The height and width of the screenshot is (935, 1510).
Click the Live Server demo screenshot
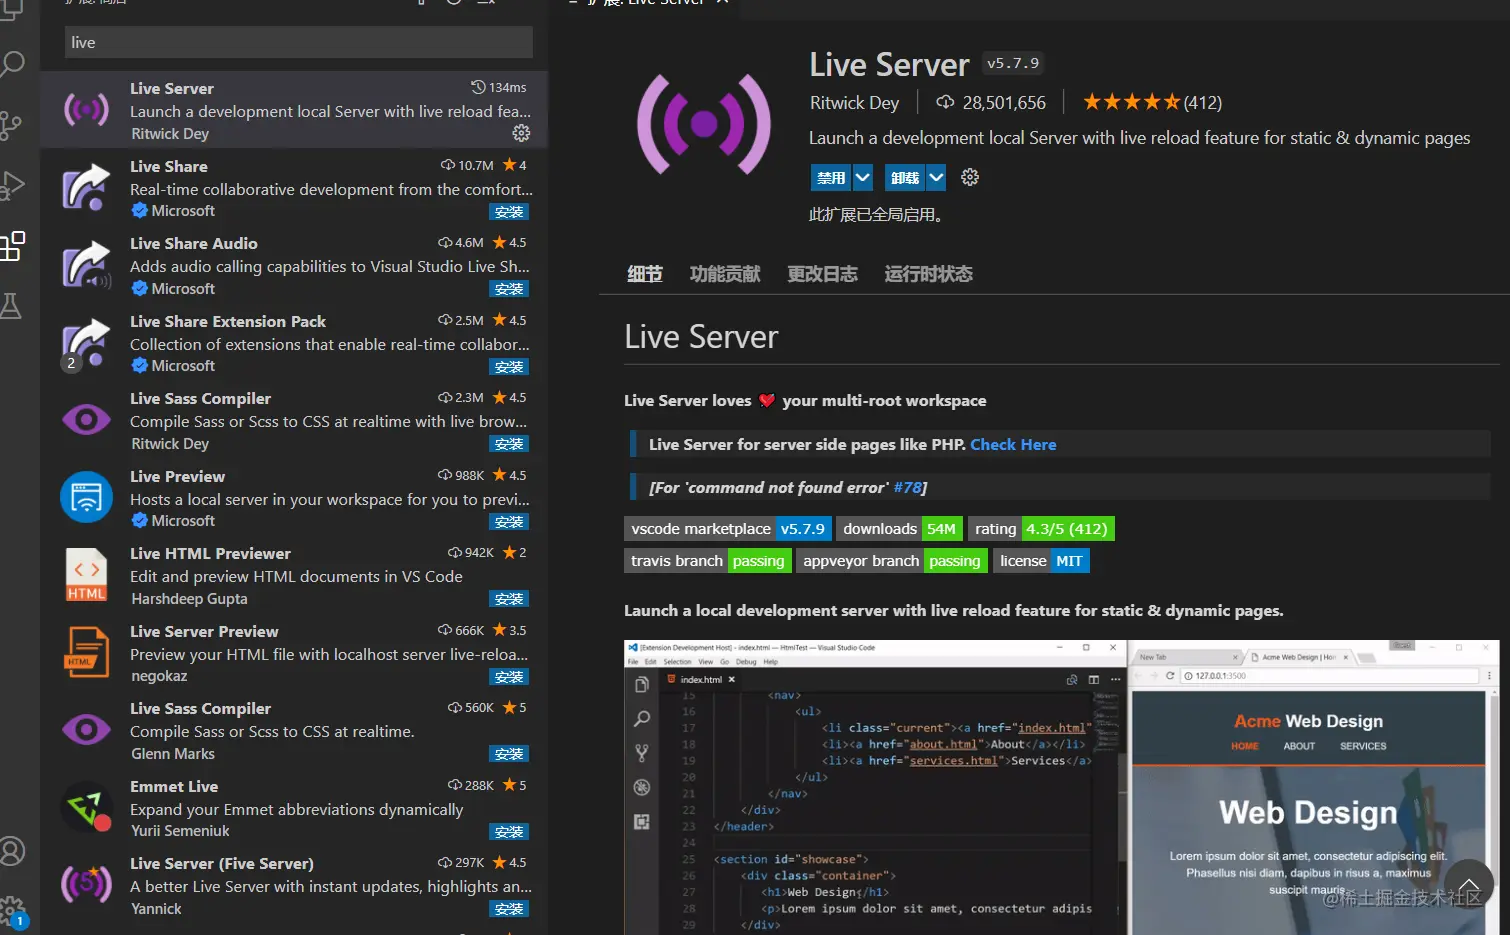(1061, 787)
